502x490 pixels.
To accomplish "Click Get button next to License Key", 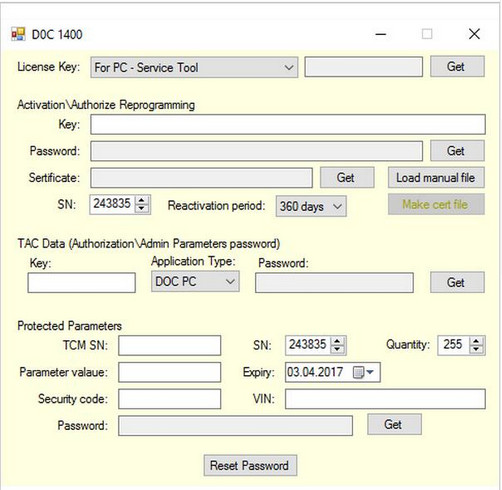I will coord(457,67).
